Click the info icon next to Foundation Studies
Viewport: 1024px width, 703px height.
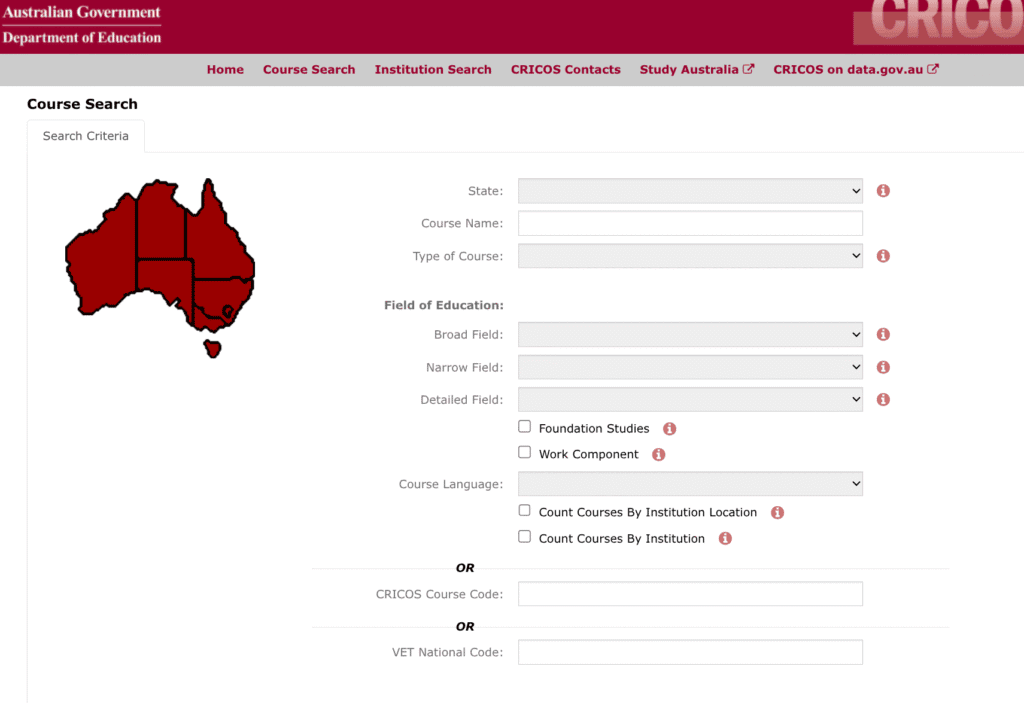tap(669, 429)
